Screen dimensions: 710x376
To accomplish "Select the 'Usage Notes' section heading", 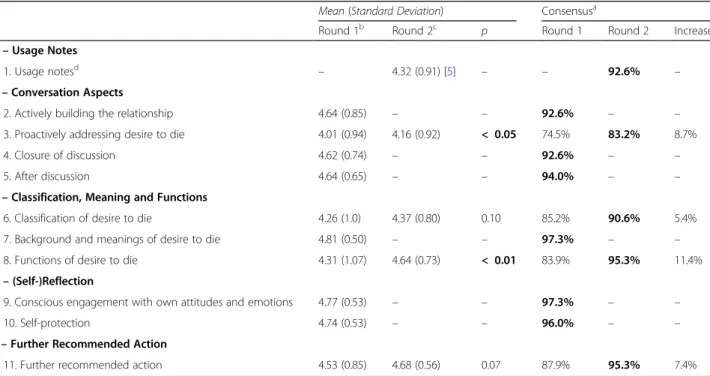I will [x=44, y=50].
